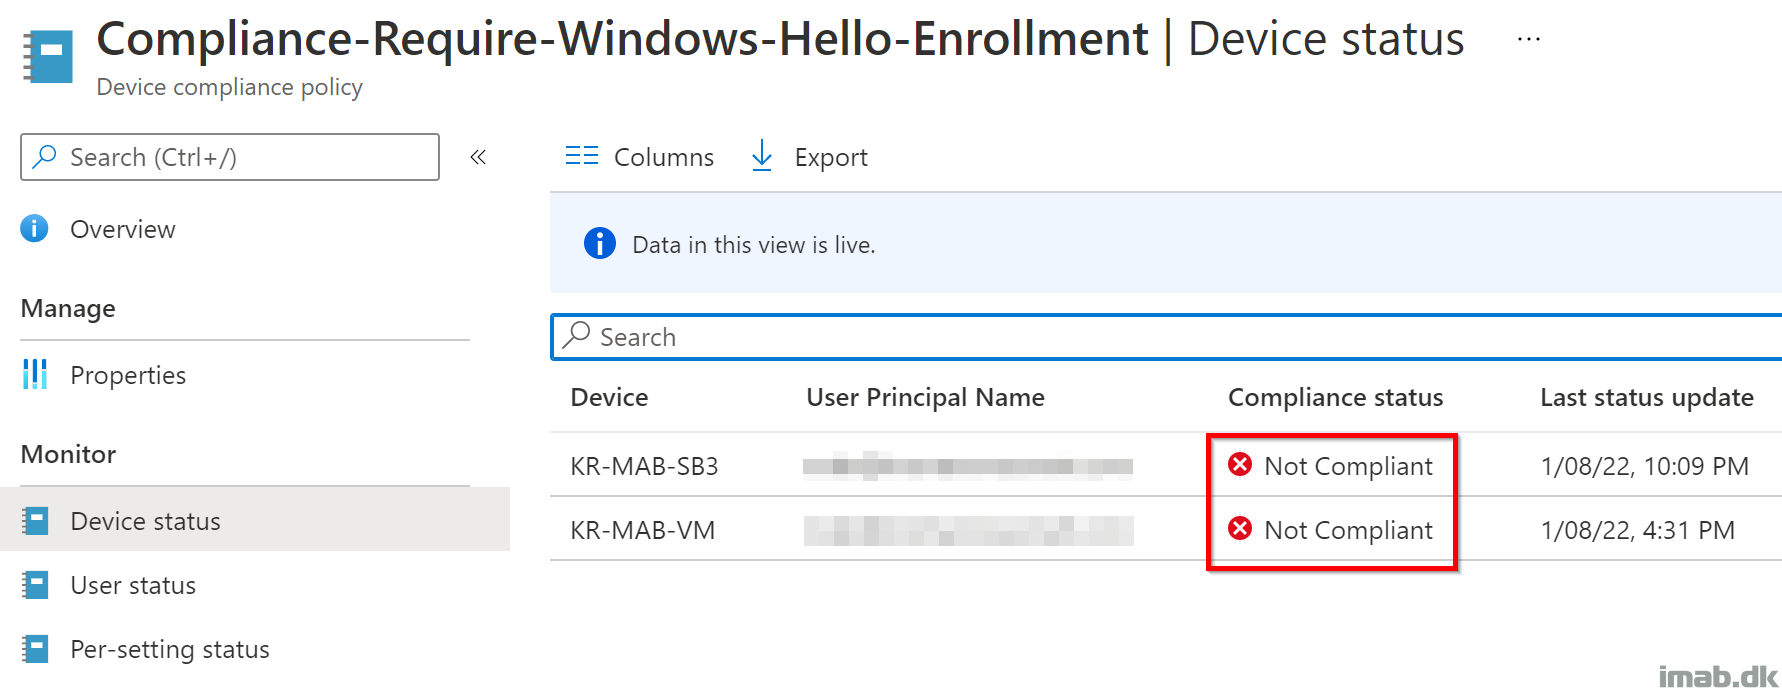Click the blue Overview info icon

34,229
